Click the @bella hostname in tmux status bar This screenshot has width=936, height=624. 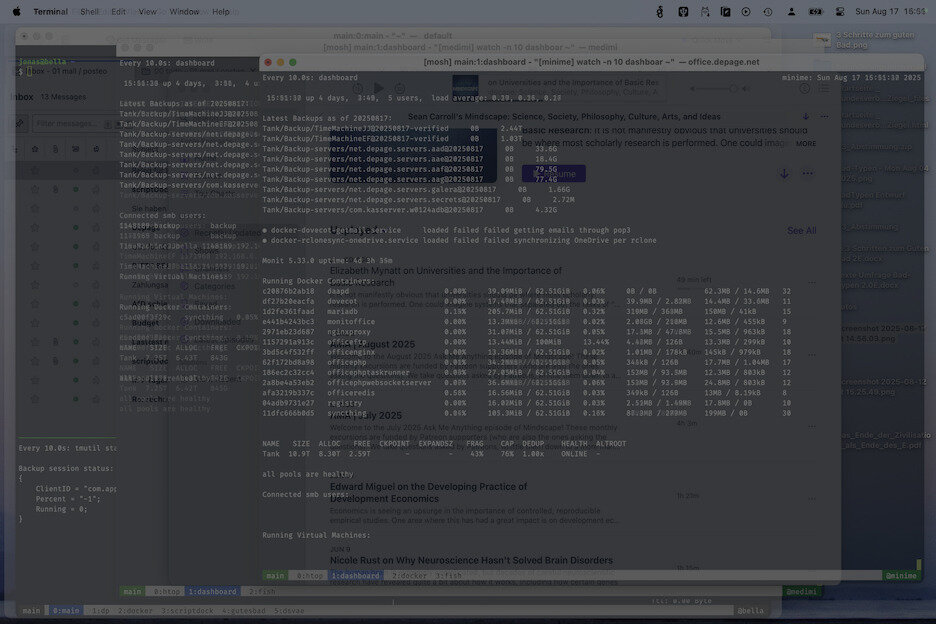[750, 611]
